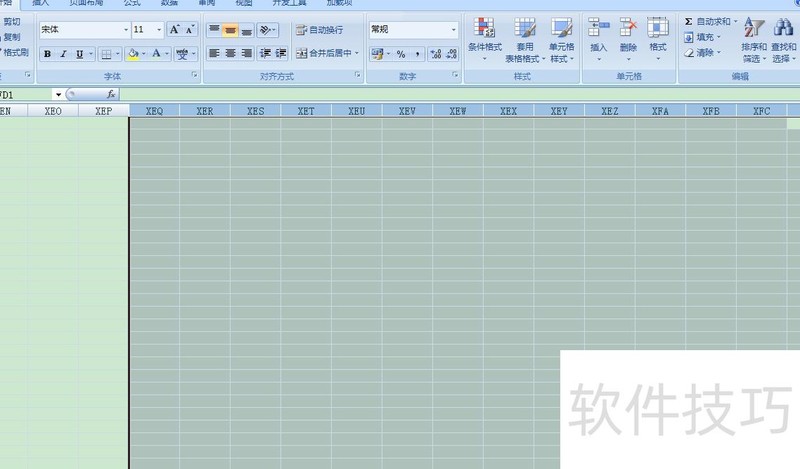Image resolution: width=800 pixels, height=469 pixels.
Task: Align text right
Action: (x=246, y=53)
